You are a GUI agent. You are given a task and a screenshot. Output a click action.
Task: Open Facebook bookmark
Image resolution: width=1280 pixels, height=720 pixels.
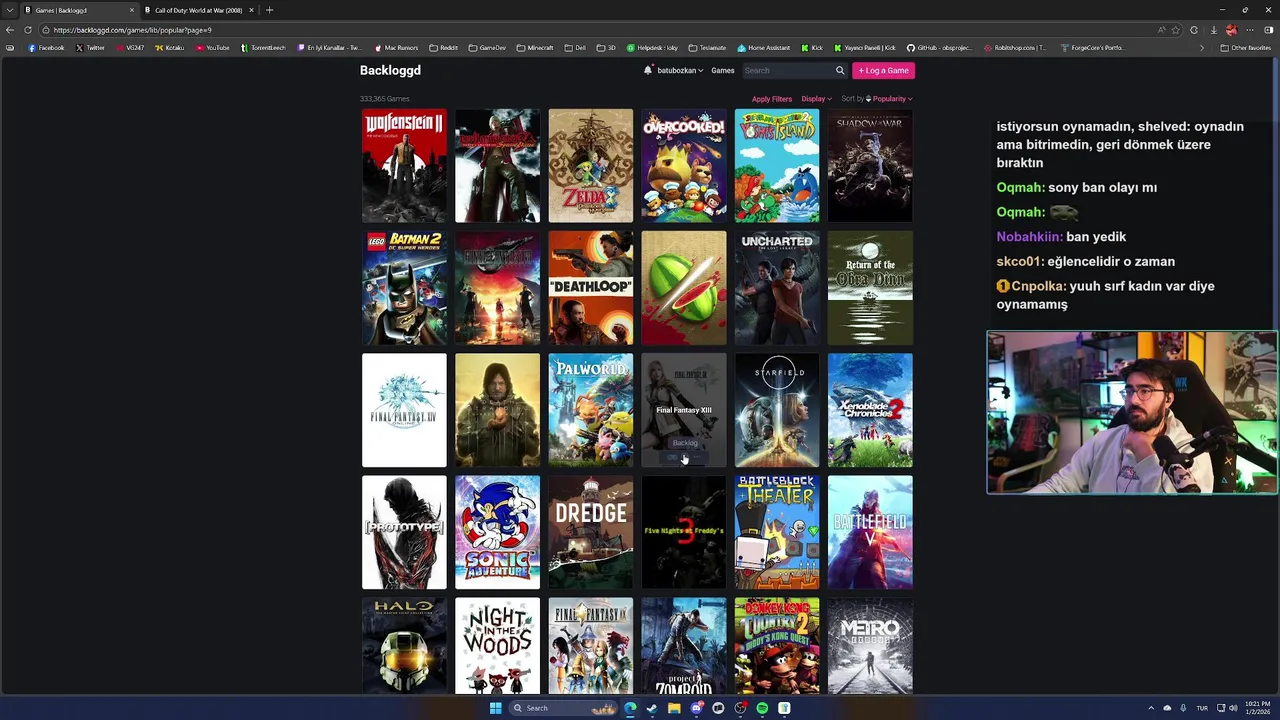point(46,47)
